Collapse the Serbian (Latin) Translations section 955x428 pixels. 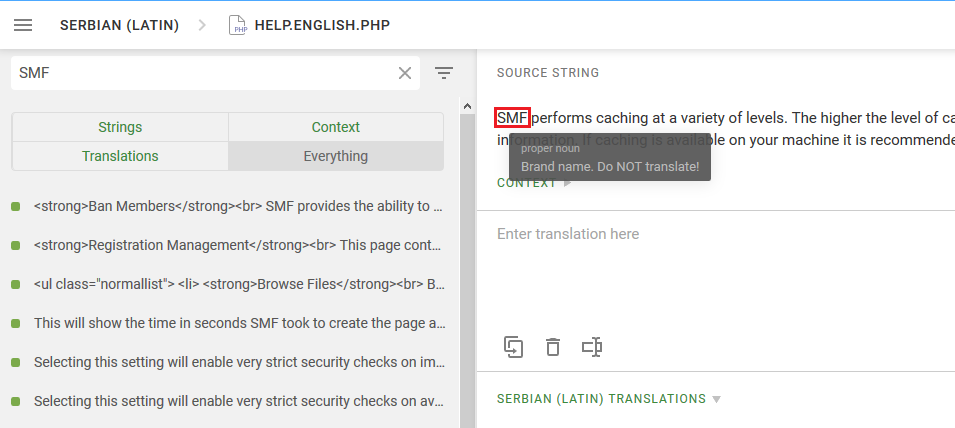tap(608, 399)
